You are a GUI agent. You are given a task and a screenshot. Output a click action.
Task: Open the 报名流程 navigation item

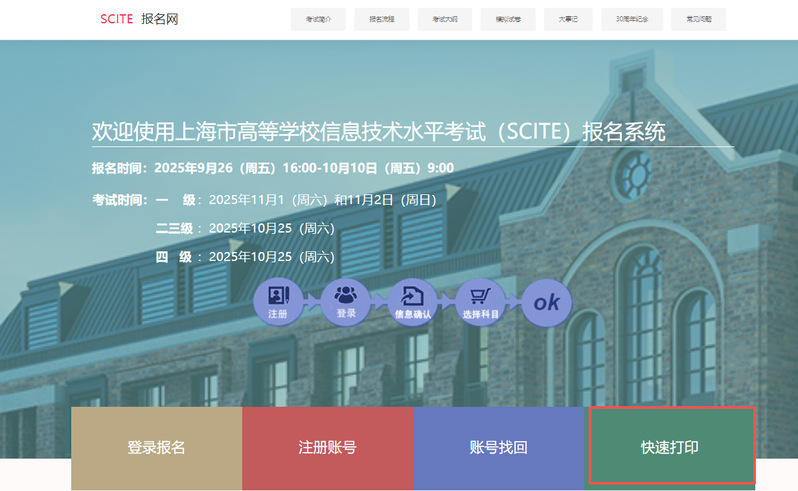tap(382, 19)
